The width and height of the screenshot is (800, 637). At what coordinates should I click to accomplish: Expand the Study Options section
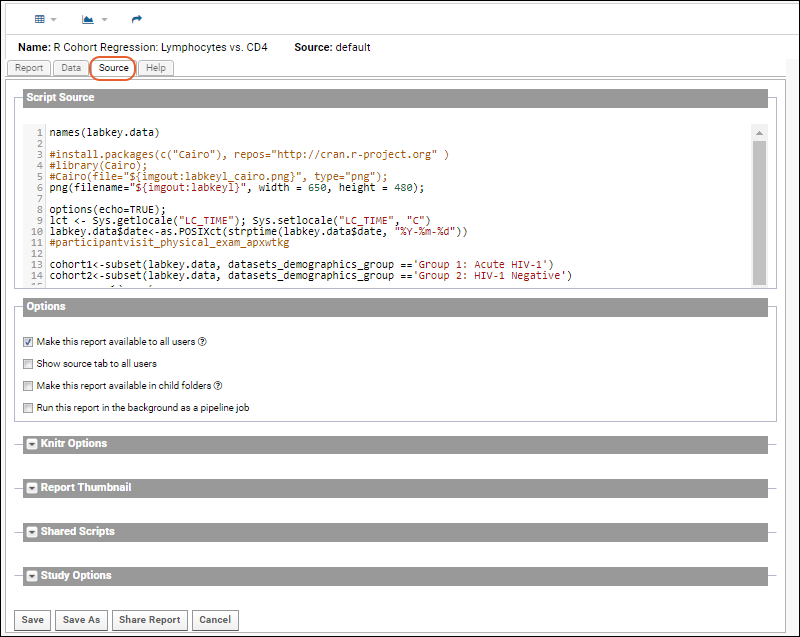click(32, 576)
